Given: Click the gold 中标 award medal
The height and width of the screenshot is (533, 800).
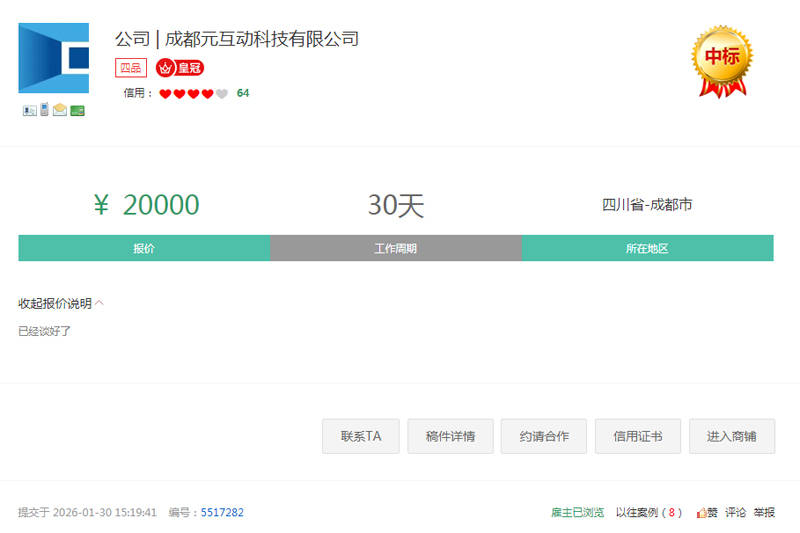Looking at the screenshot, I should [722, 59].
